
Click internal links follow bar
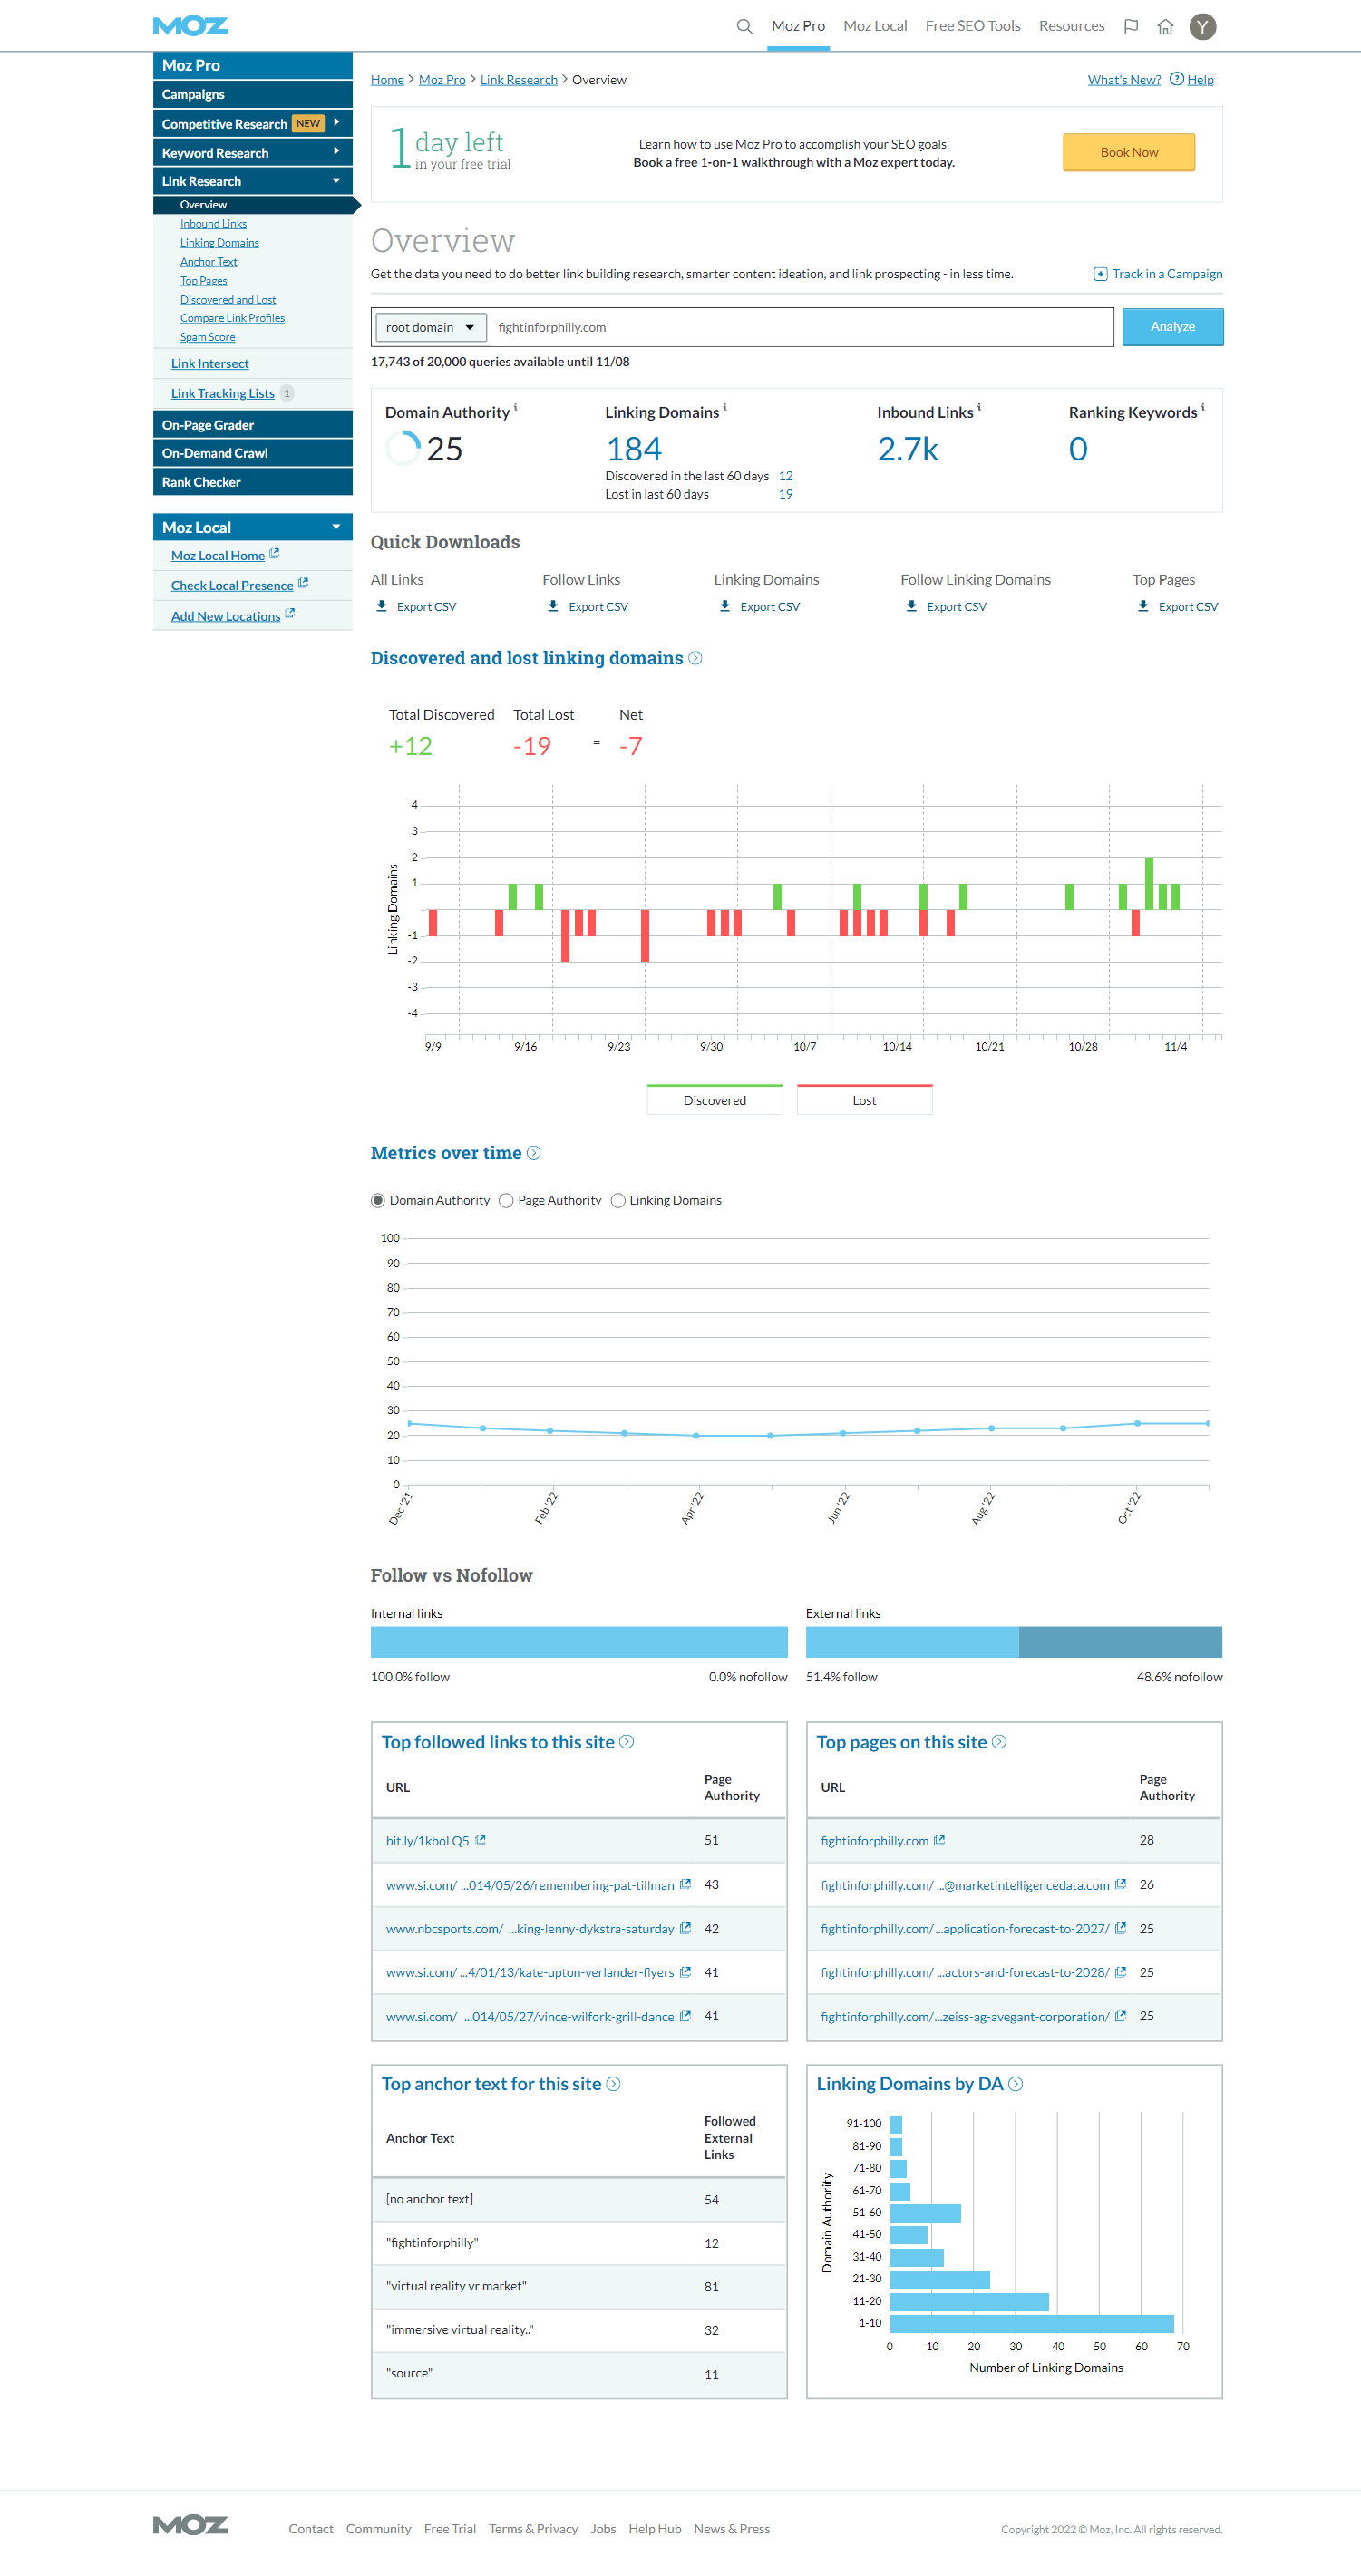click(x=579, y=1642)
